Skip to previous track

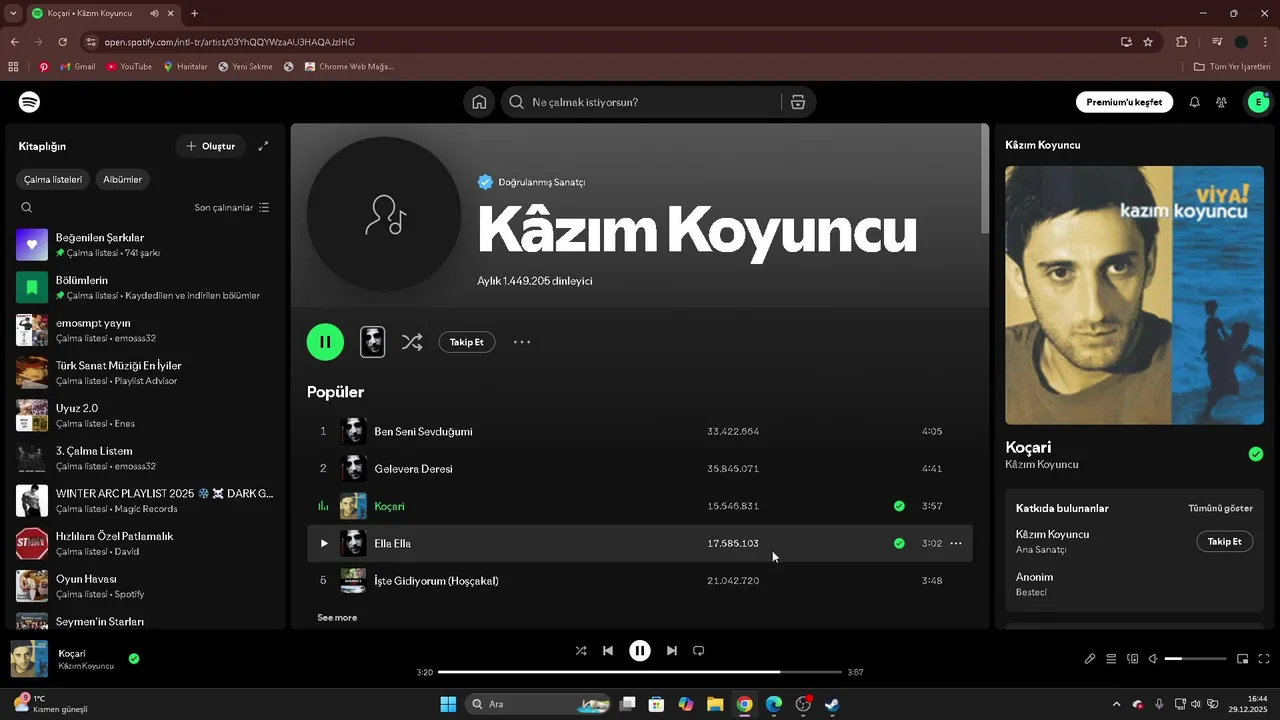(x=608, y=651)
